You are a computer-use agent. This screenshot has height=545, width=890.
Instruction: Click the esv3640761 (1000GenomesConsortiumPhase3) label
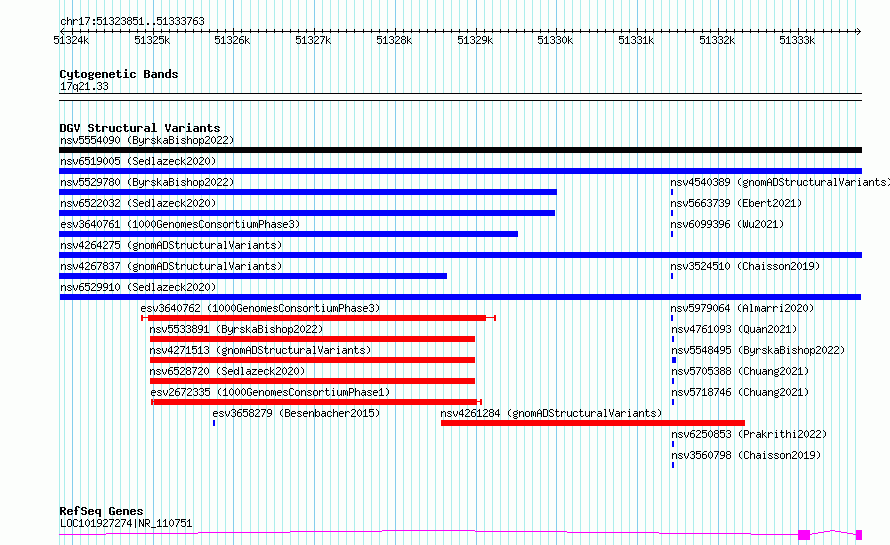click(180, 224)
